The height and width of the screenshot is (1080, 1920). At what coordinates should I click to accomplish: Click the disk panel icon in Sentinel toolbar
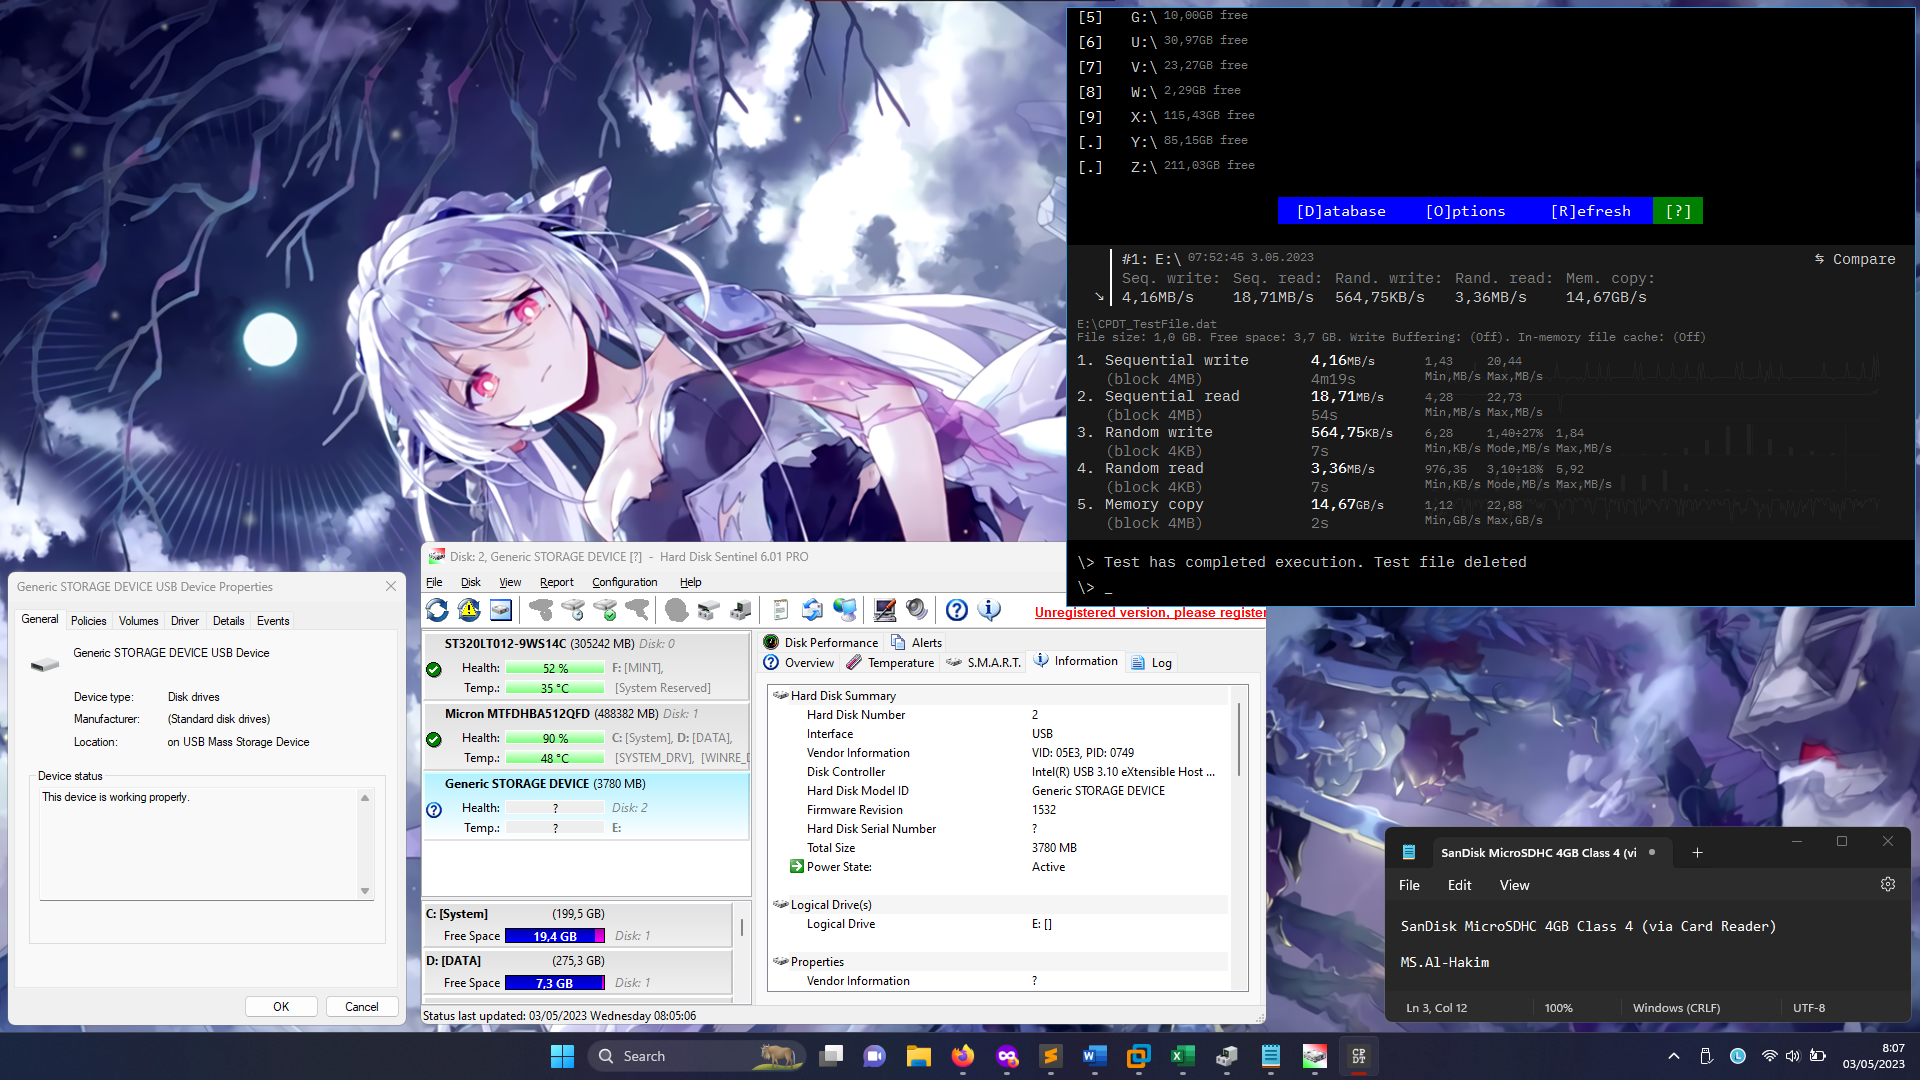[x=501, y=610]
